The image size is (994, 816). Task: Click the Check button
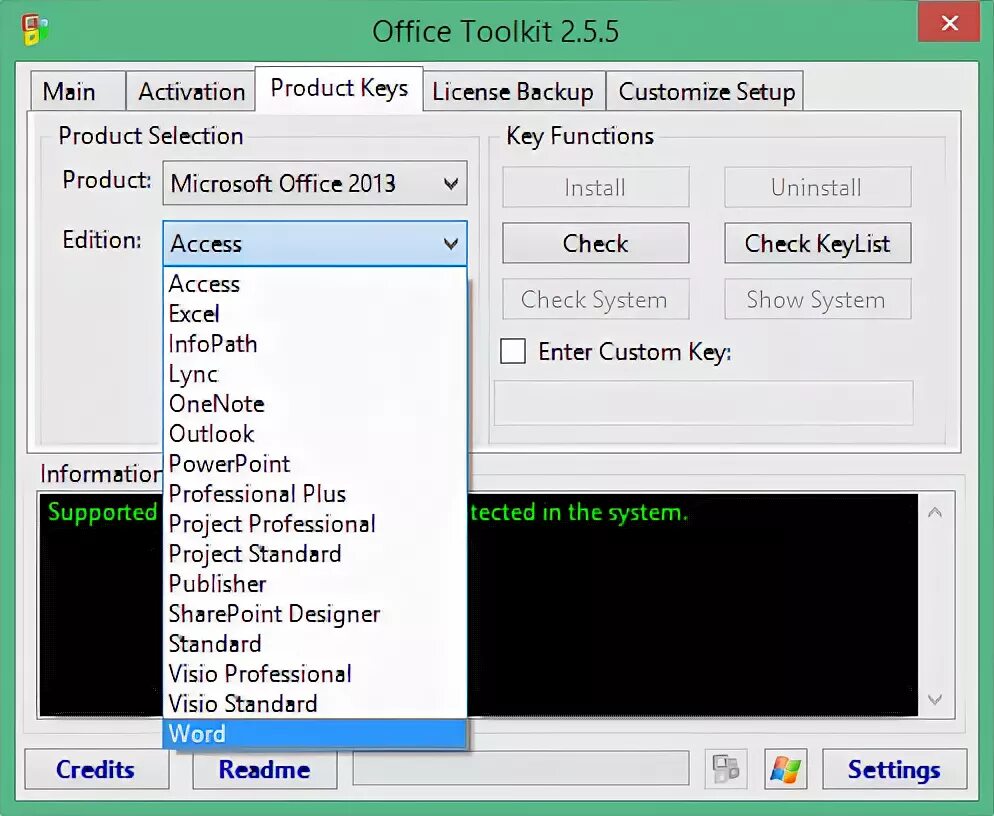[x=596, y=243]
